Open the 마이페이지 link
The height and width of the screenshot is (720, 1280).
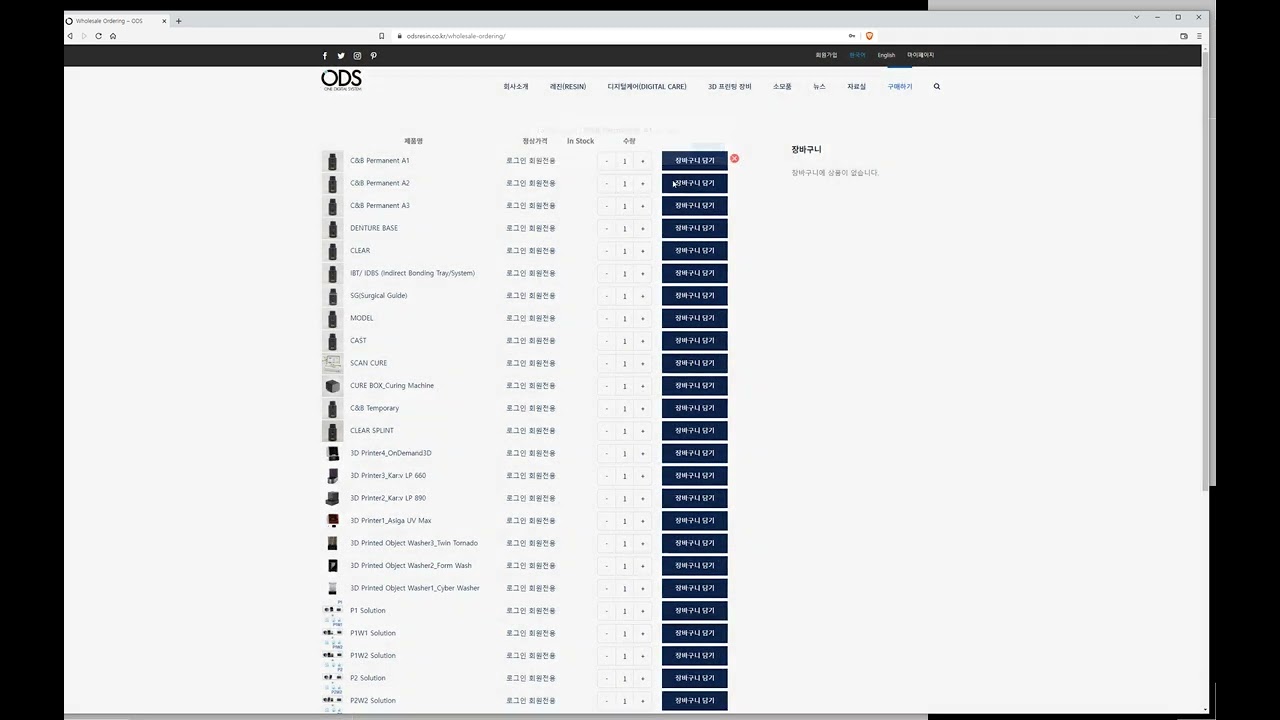pos(920,55)
